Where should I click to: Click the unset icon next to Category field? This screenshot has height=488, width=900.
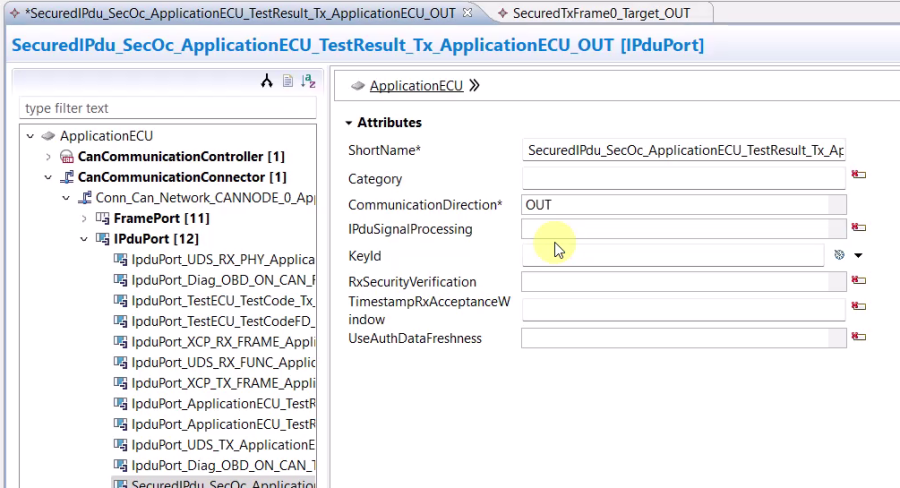[x=859, y=175]
